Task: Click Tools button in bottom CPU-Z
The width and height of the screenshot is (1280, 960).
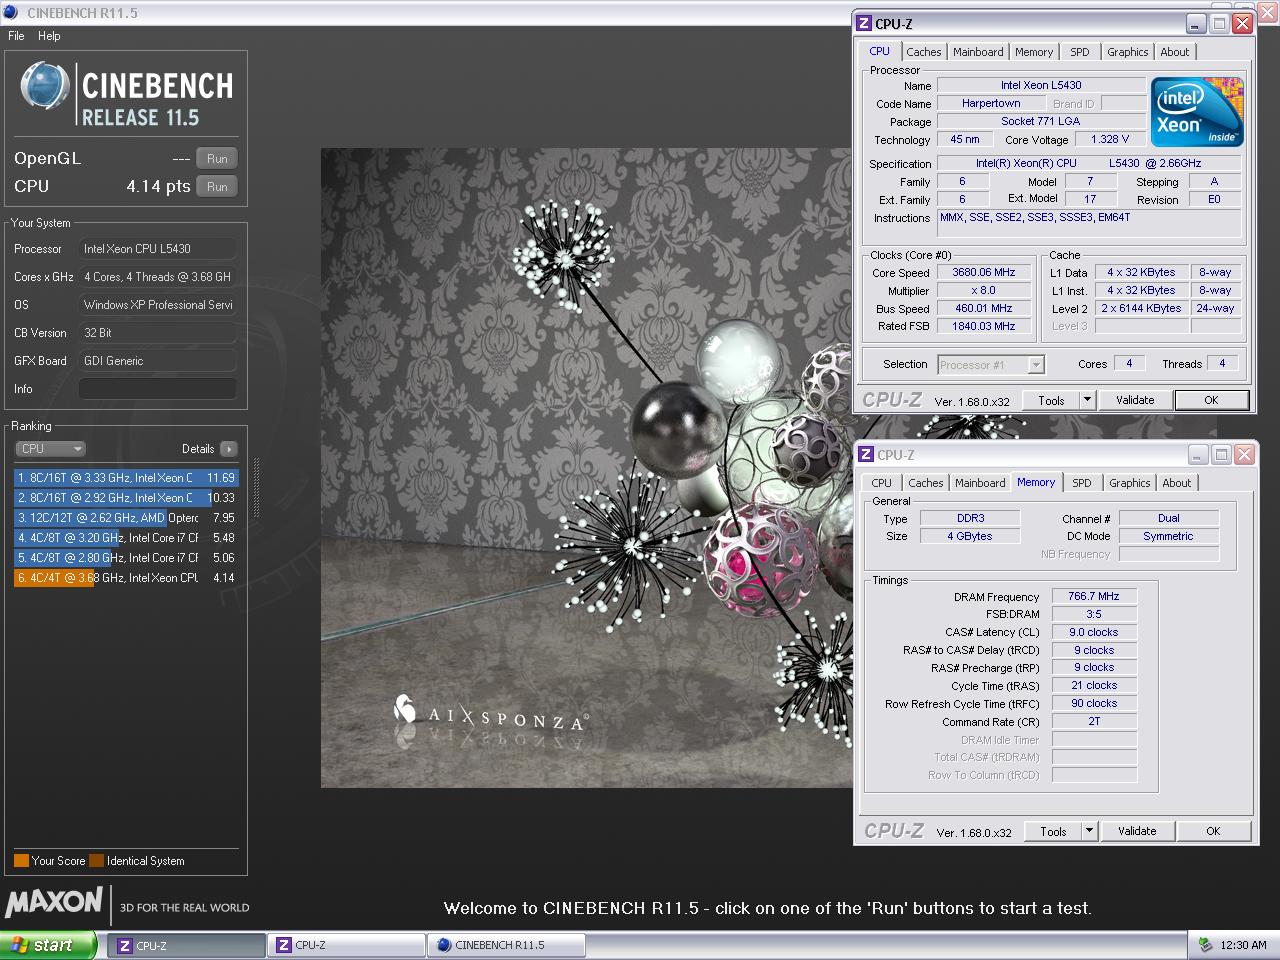Action: coord(1053,831)
